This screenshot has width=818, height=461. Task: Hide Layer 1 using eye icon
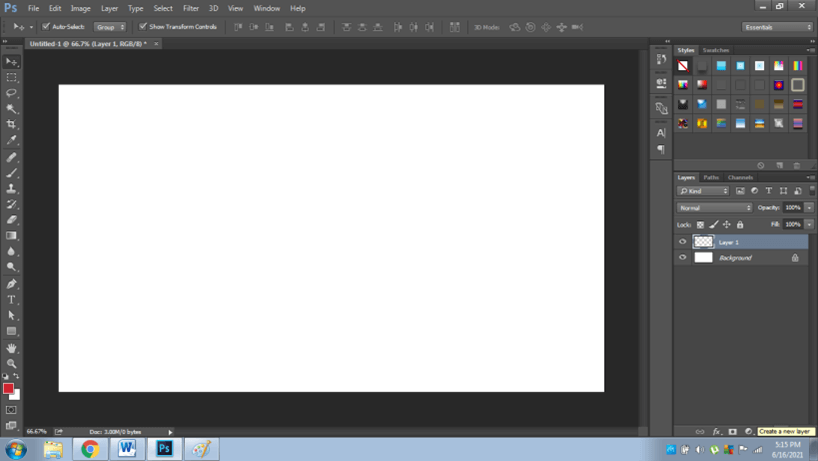pos(683,242)
